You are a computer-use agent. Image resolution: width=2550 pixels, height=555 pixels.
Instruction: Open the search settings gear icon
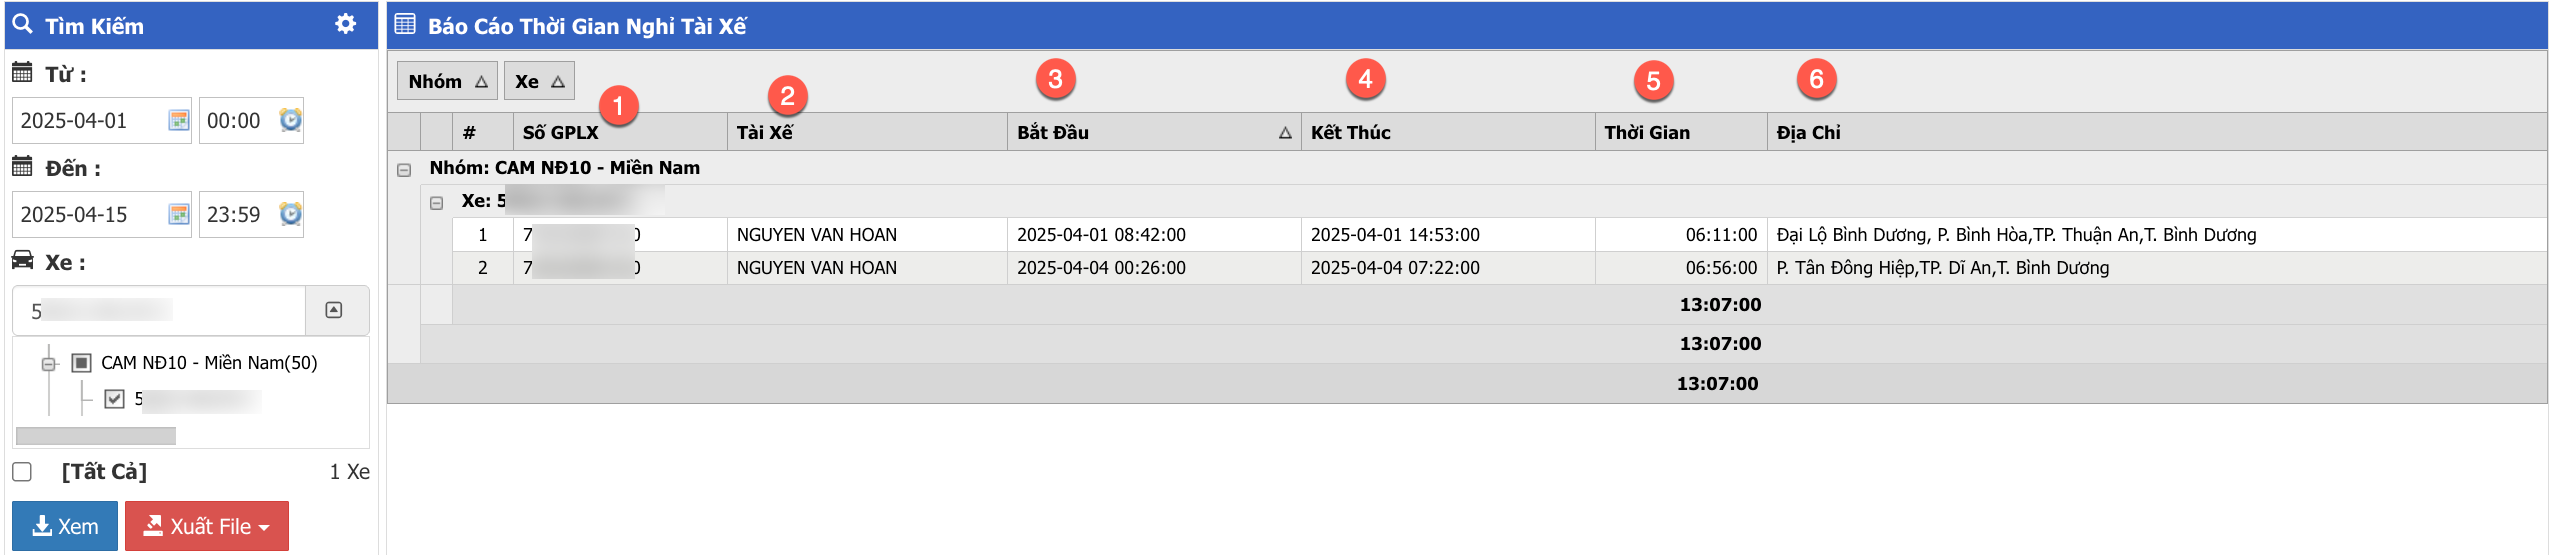(345, 24)
